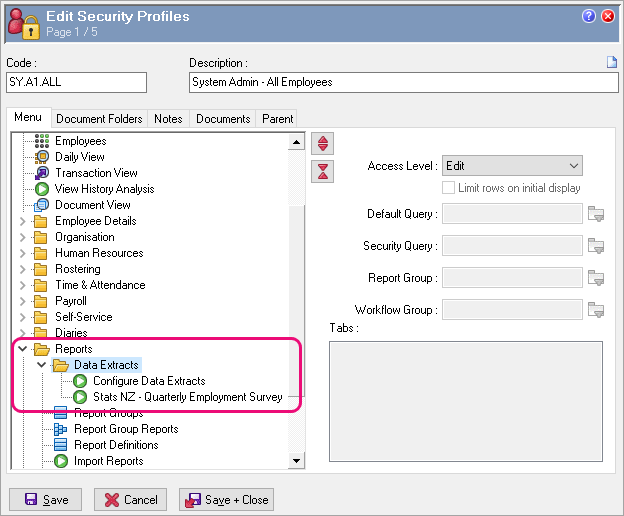
Task: Expand the Human Resources folder
Action: (x=23, y=253)
